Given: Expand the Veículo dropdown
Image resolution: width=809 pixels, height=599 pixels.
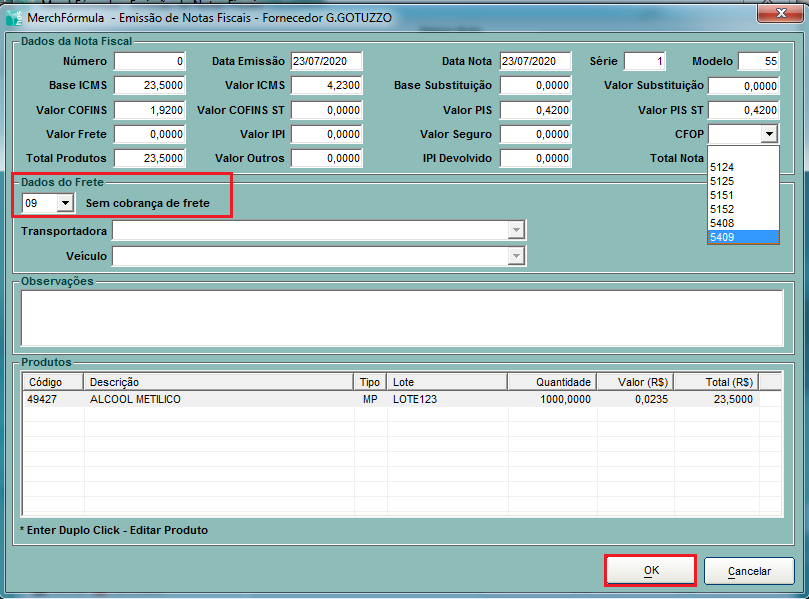Looking at the screenshot, I should coord(516,257).
